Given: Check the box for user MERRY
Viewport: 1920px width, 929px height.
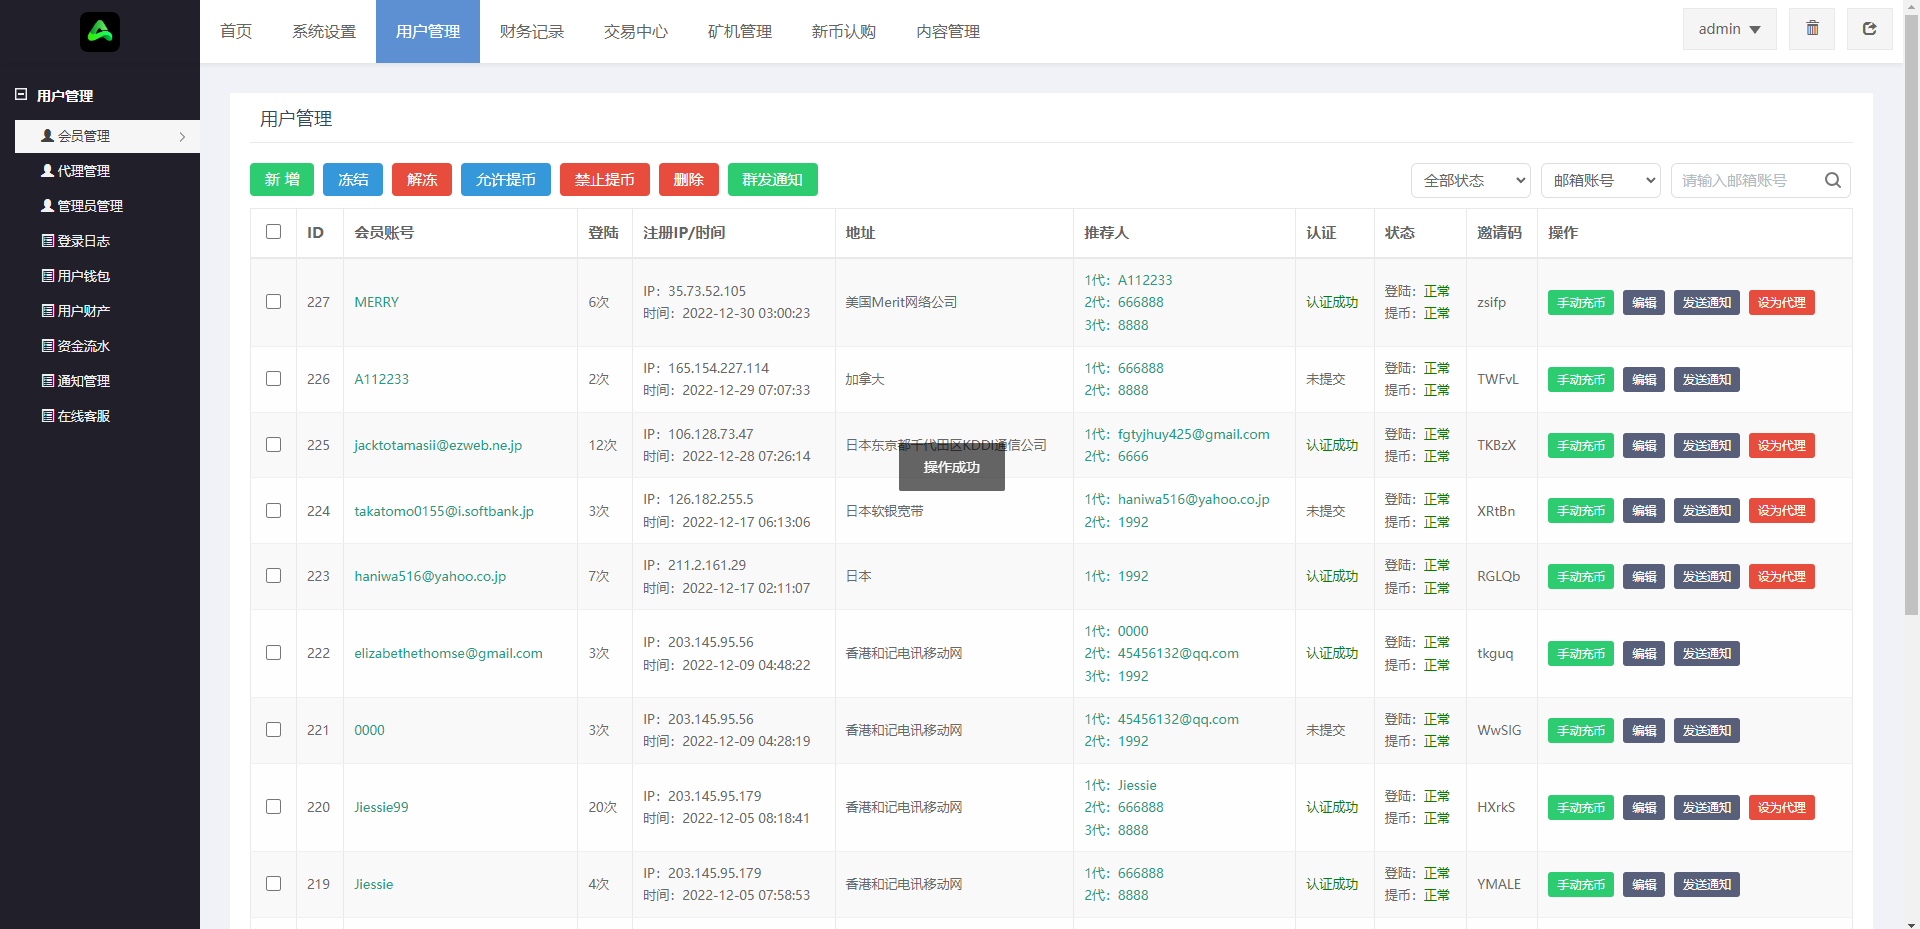Looking at the screenshot, I should tap(273, 302).
